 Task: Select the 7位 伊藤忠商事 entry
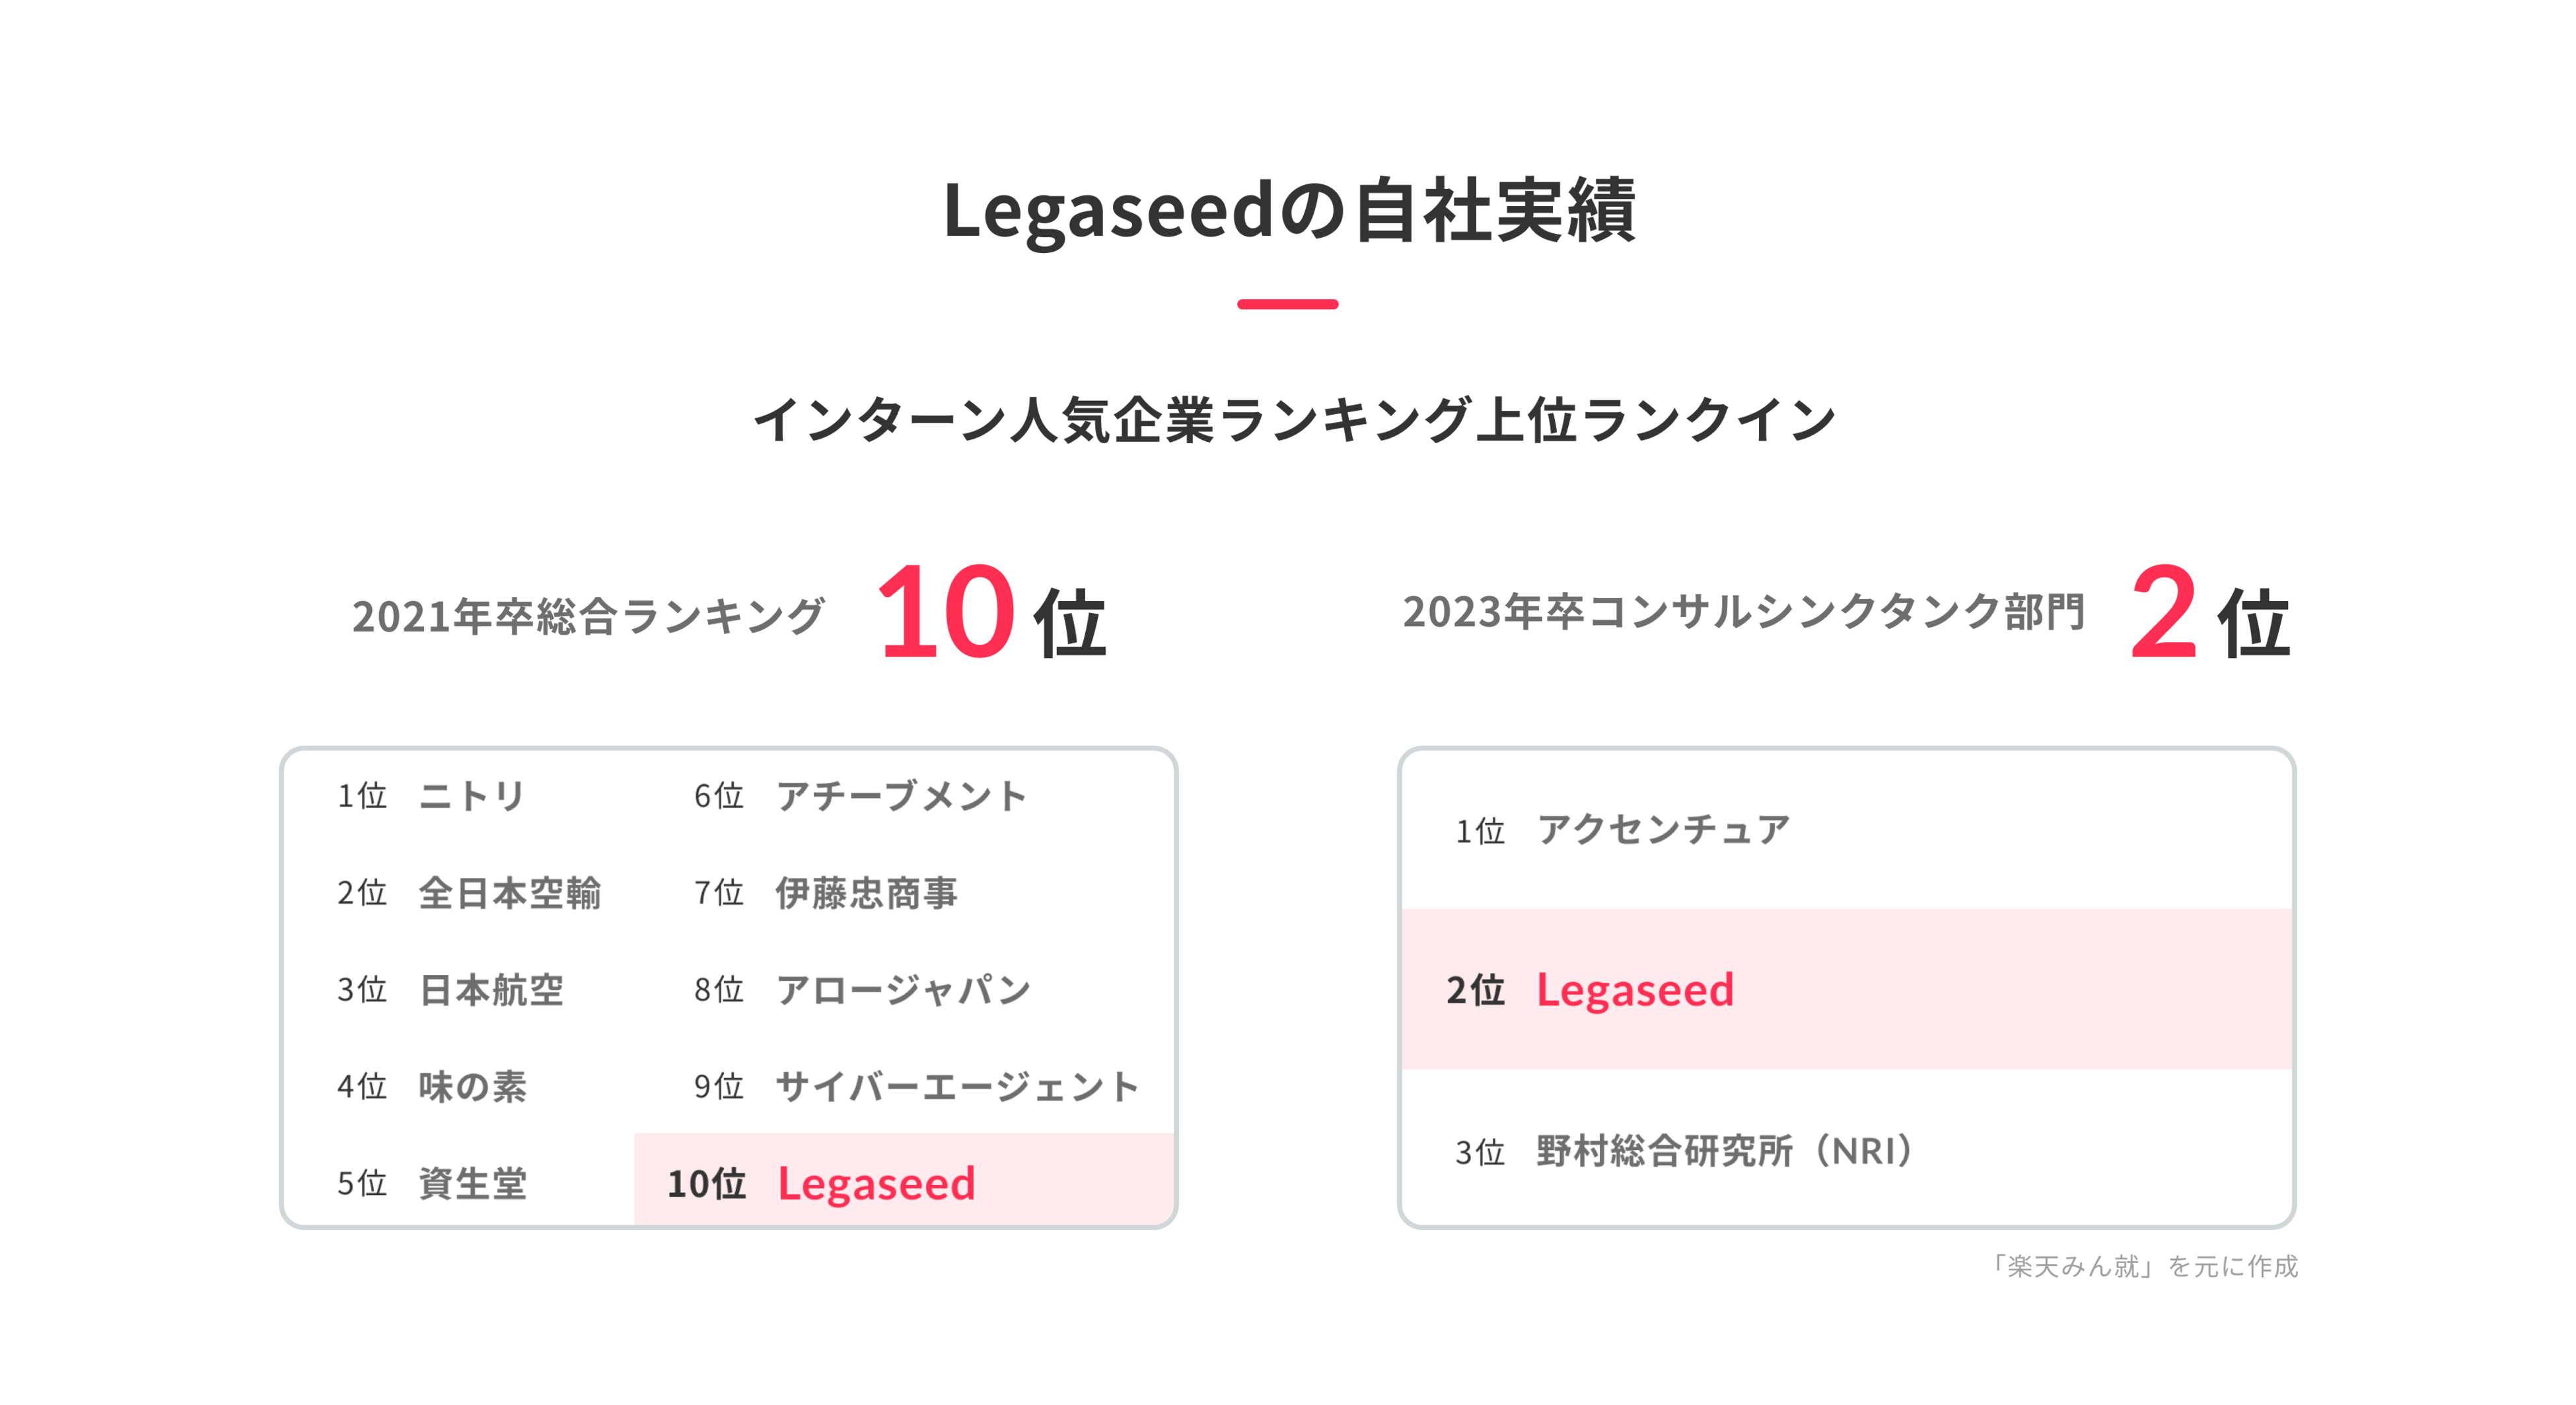[x=825, y=892]
